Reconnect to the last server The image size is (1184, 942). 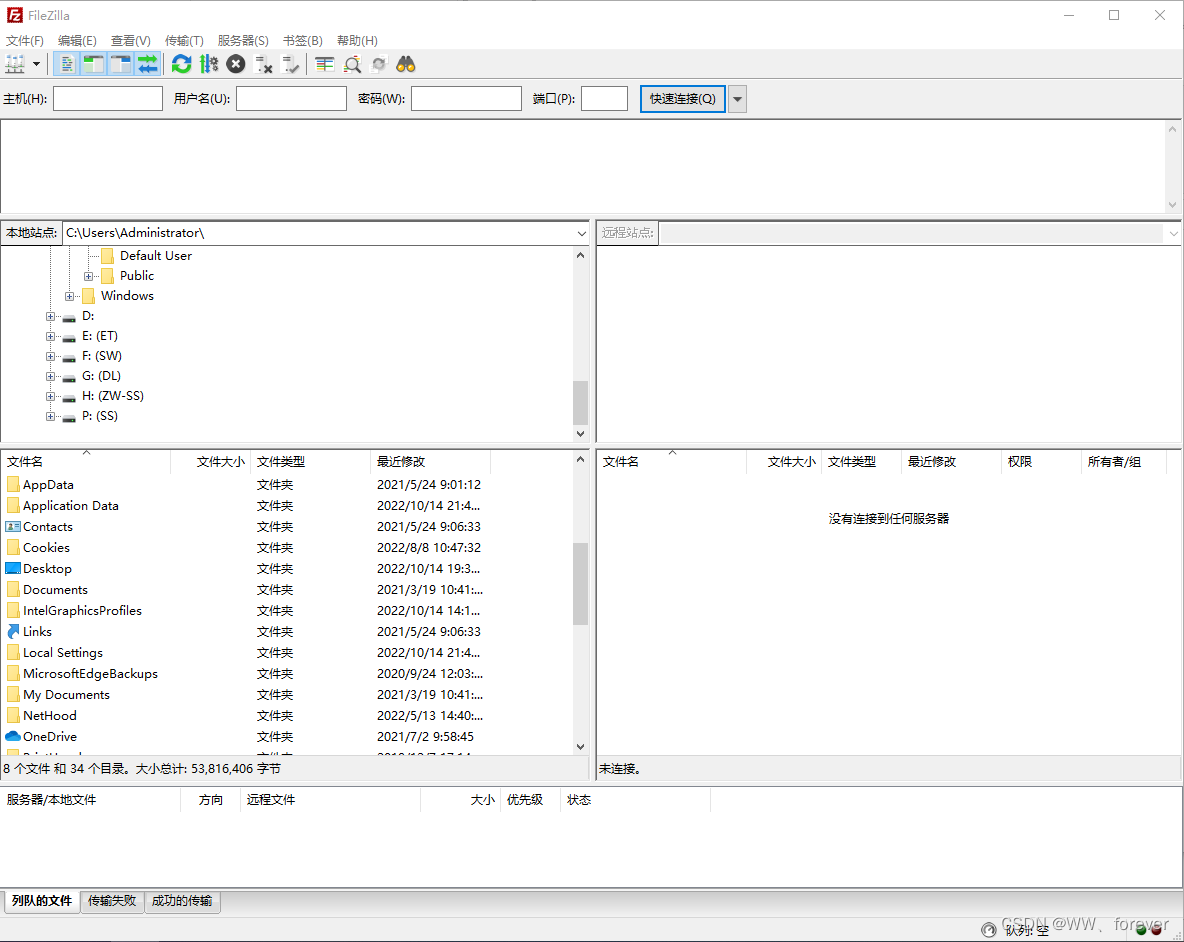click(291, 64)
